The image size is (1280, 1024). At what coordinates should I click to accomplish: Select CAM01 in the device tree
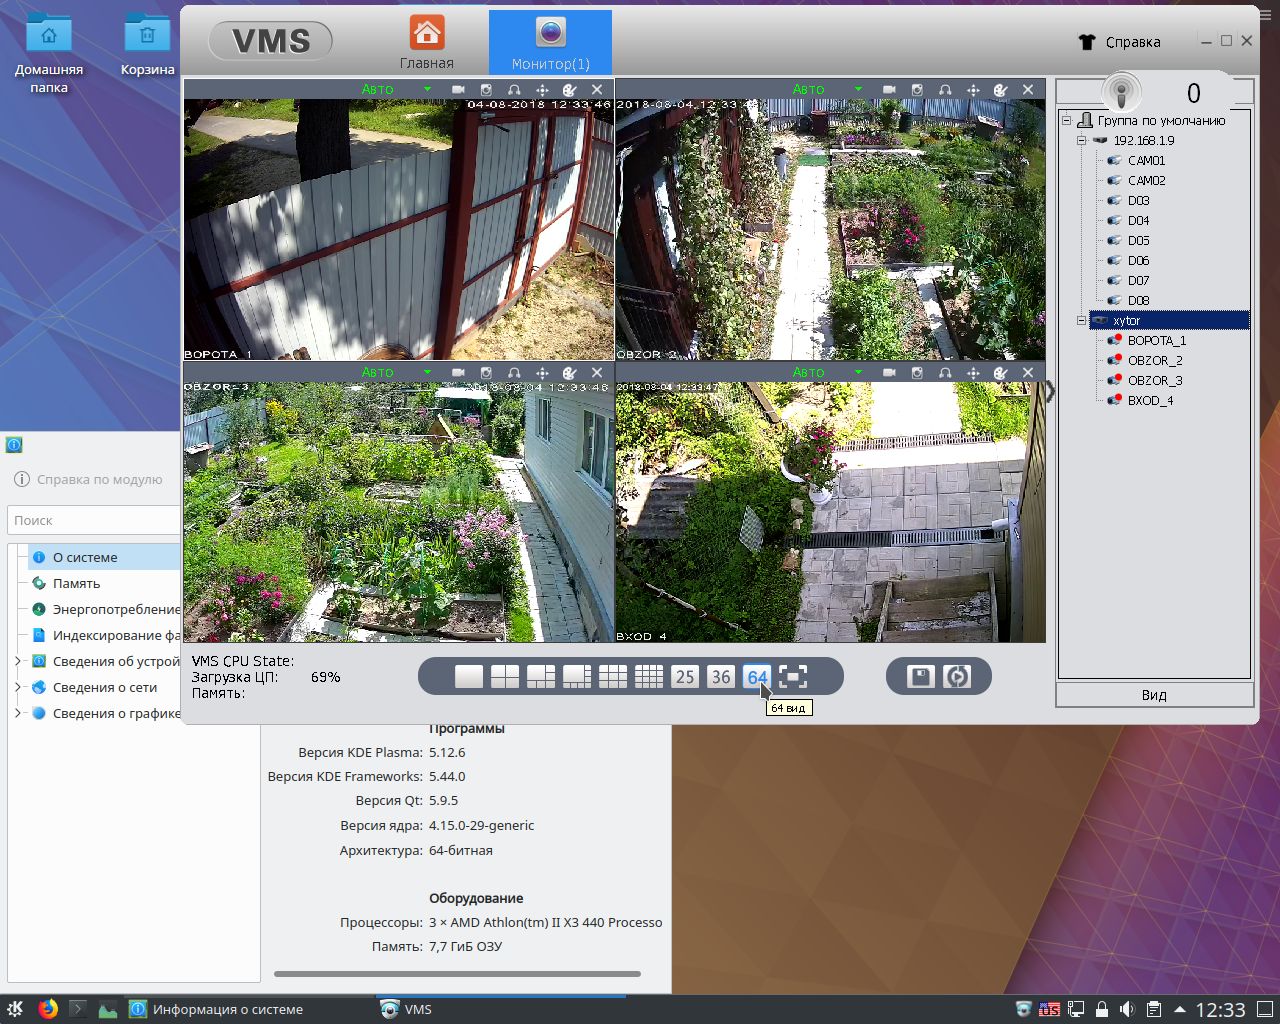tap(1146, 161)
